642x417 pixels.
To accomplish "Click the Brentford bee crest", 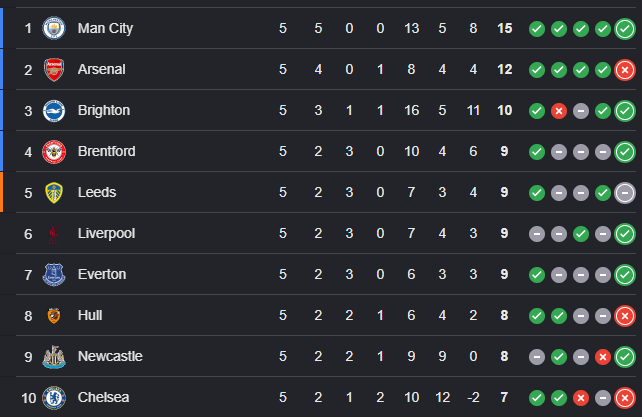I will coord(54,152).
